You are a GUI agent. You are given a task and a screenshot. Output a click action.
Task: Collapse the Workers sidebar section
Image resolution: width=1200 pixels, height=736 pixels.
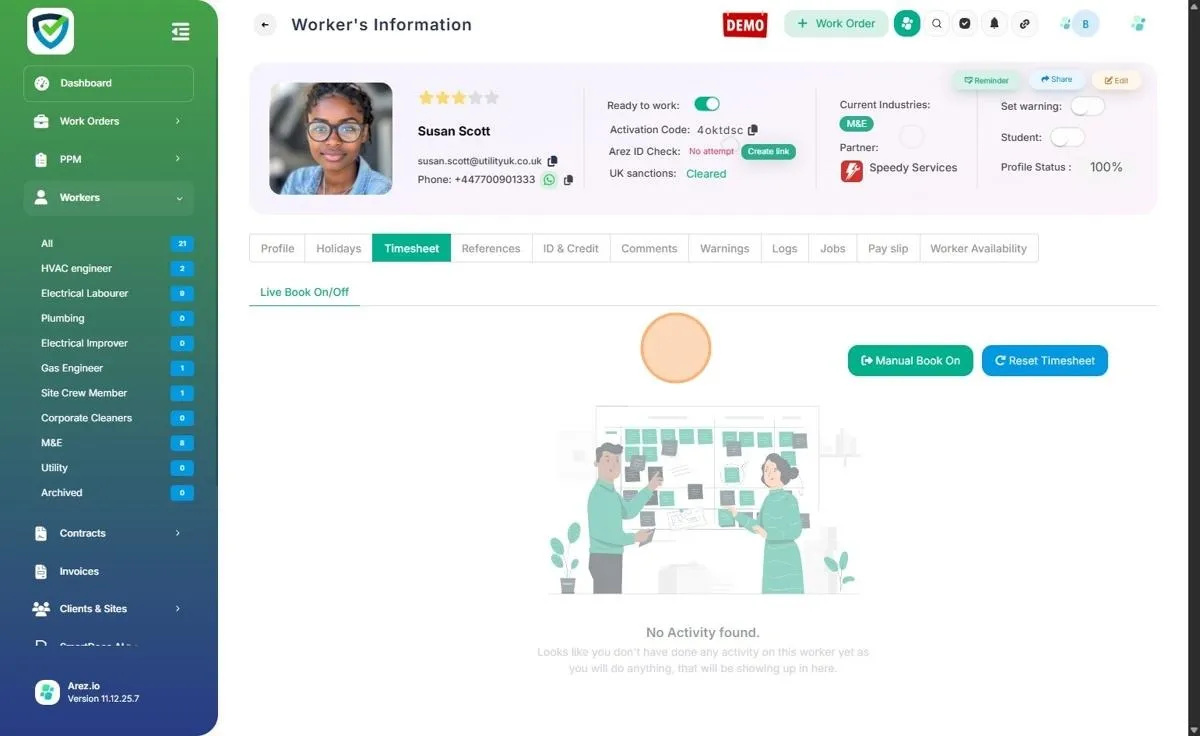pyautogui.click(x=108, y=198)
